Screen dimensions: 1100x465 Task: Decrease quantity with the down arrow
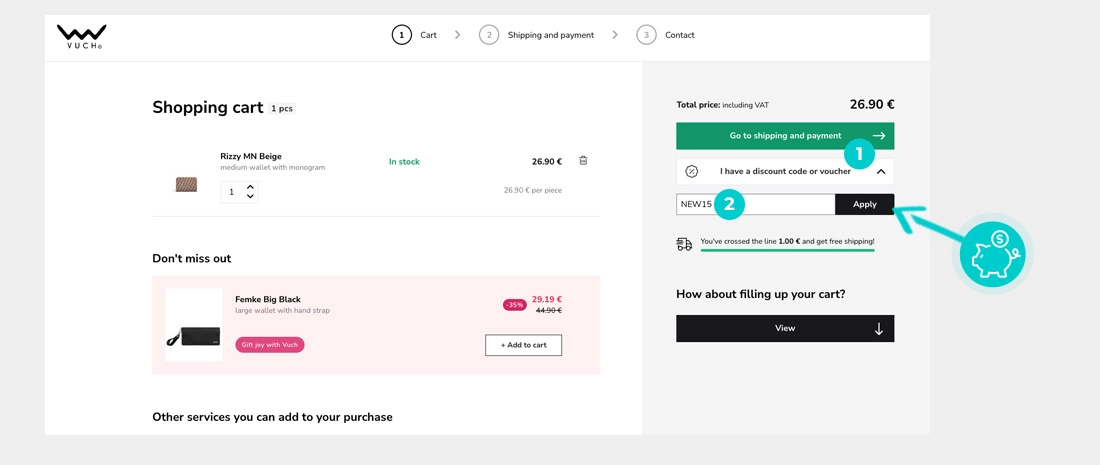tap(250, 197)
